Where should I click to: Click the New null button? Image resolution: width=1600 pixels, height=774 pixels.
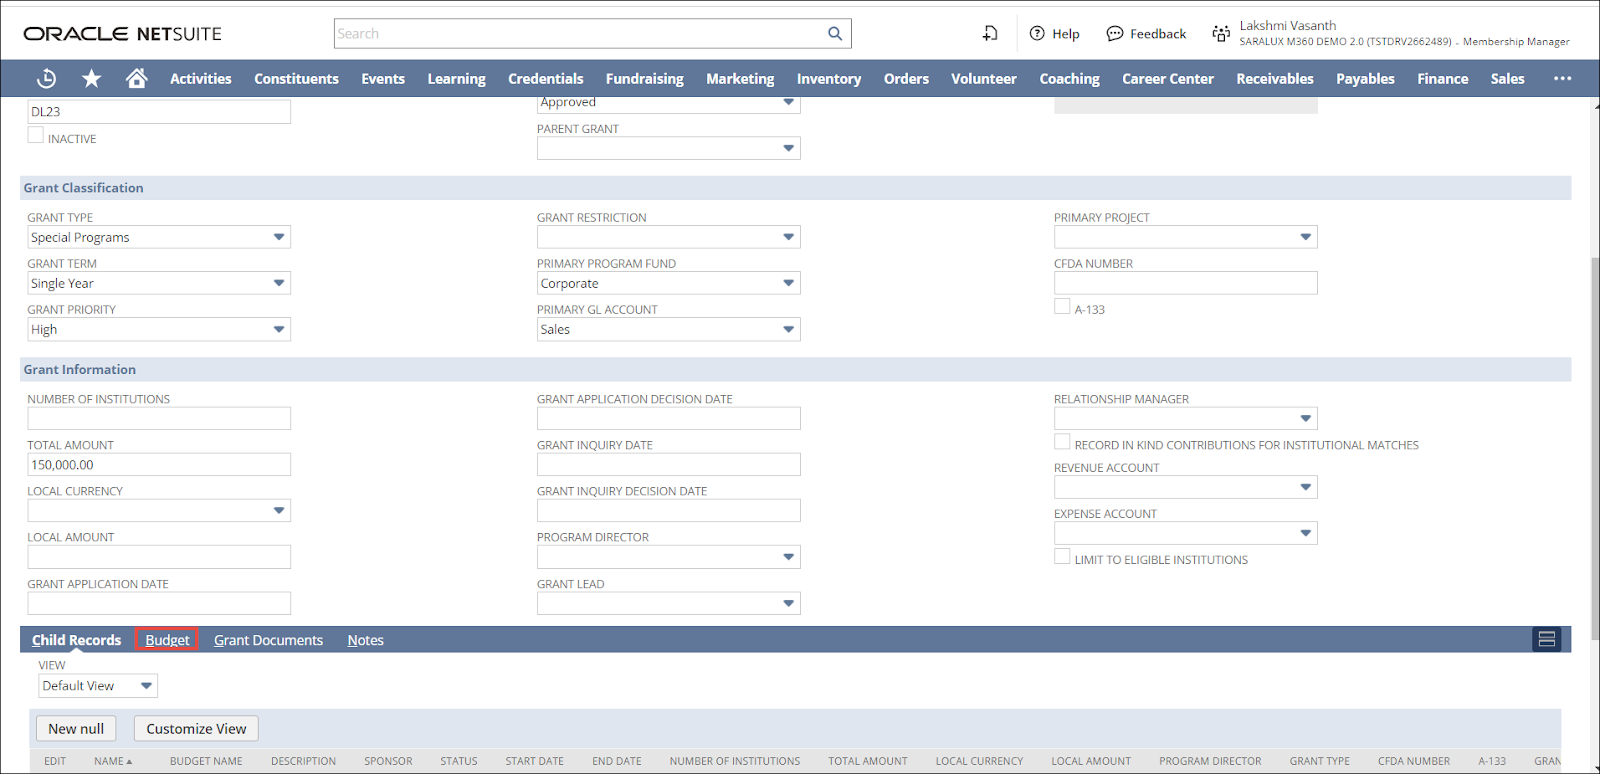(76, 728)
